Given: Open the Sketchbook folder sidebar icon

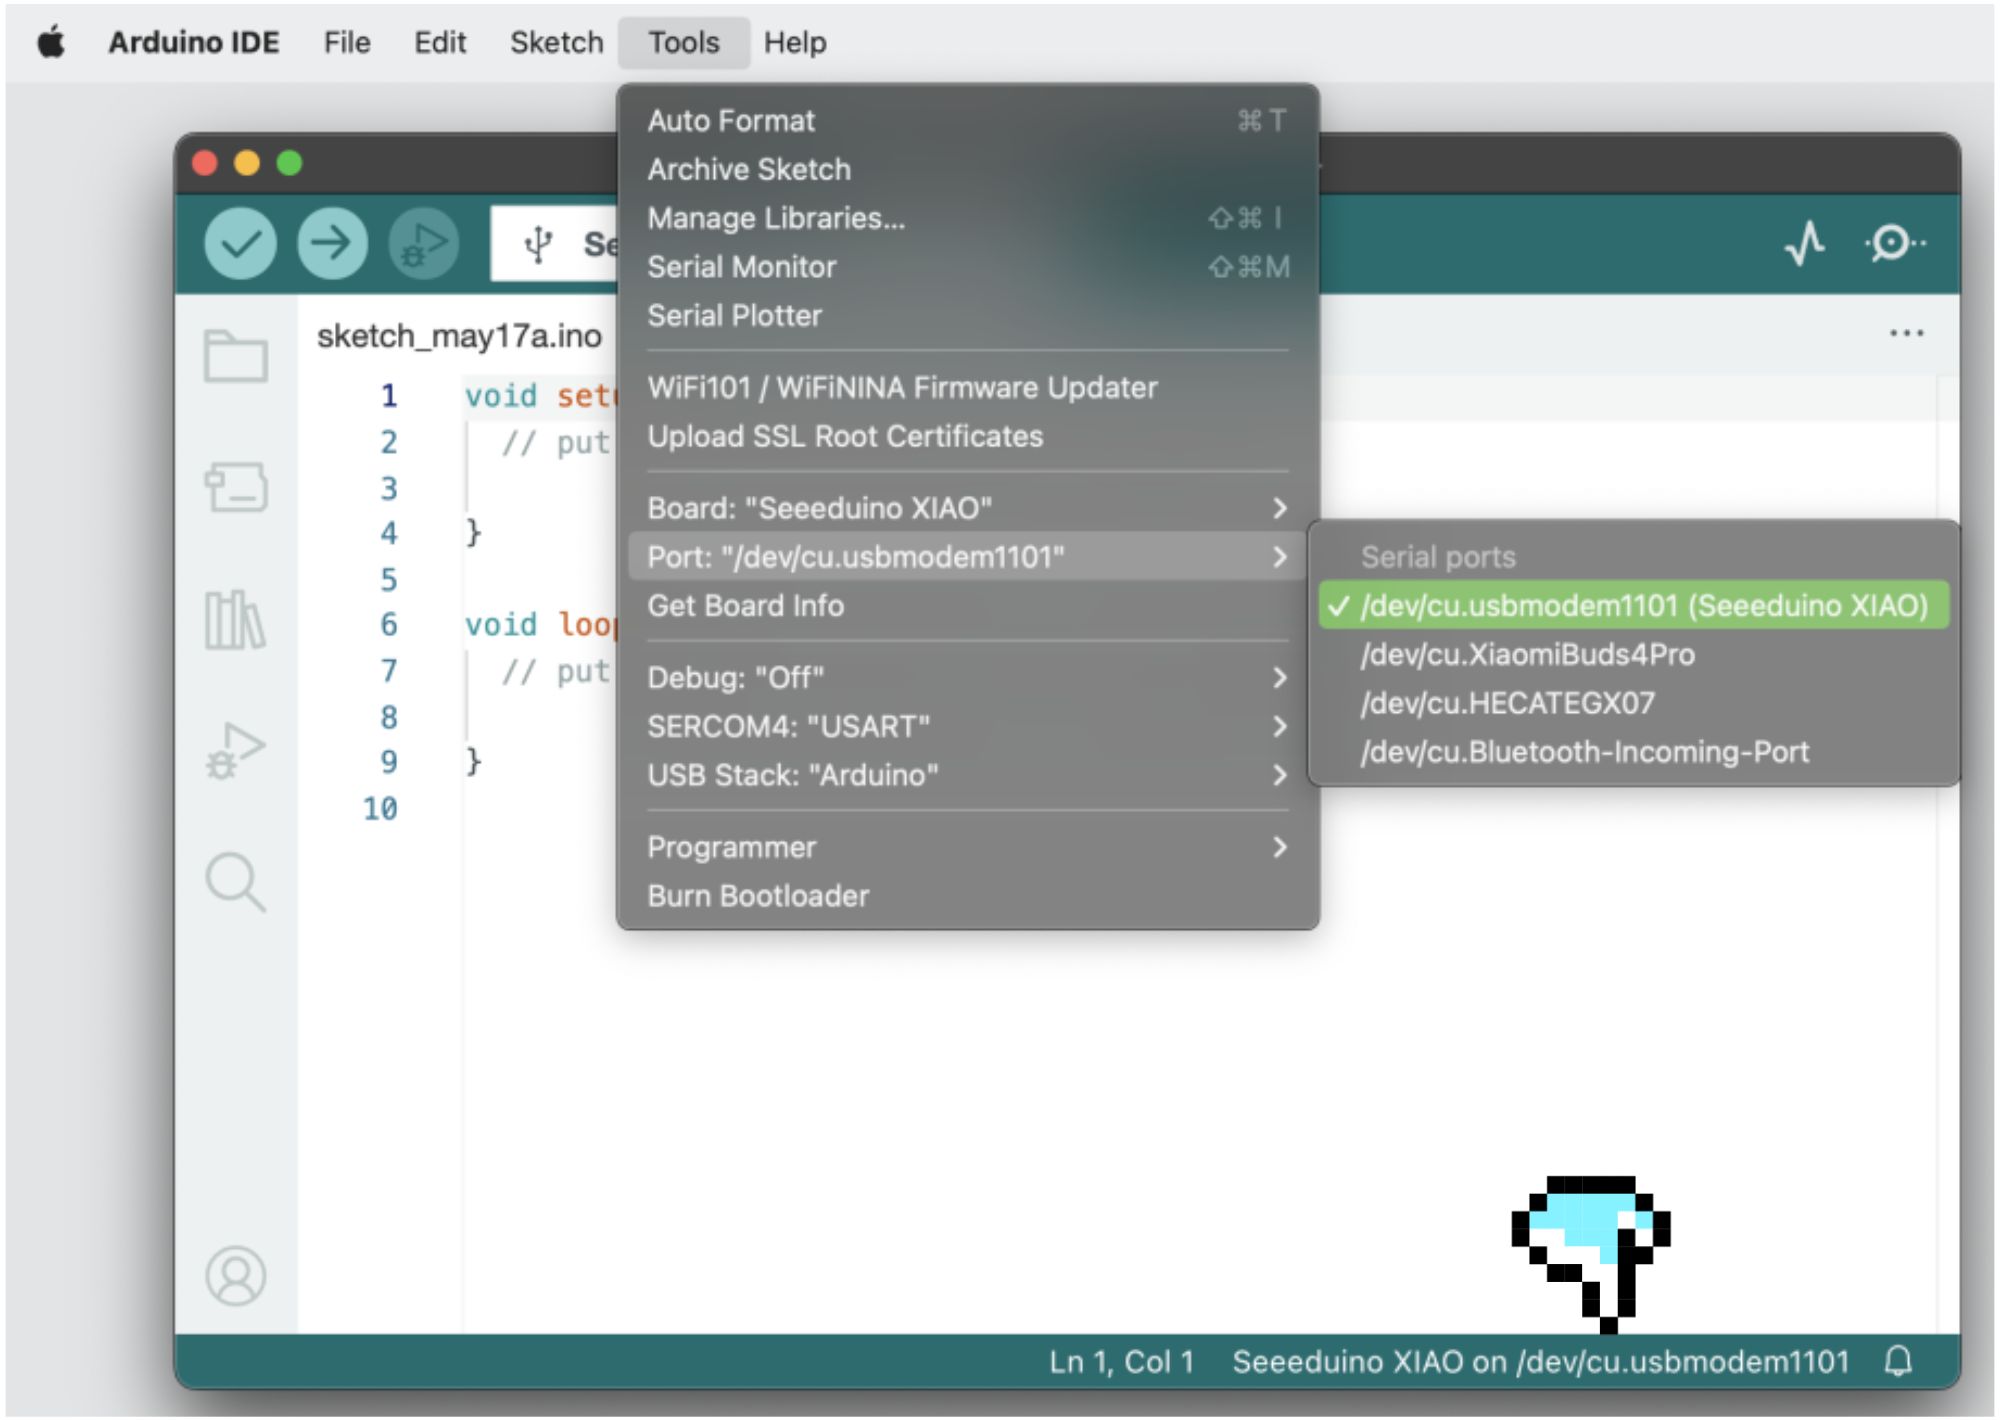Looking at the screenshot, I should coord(236,356).
